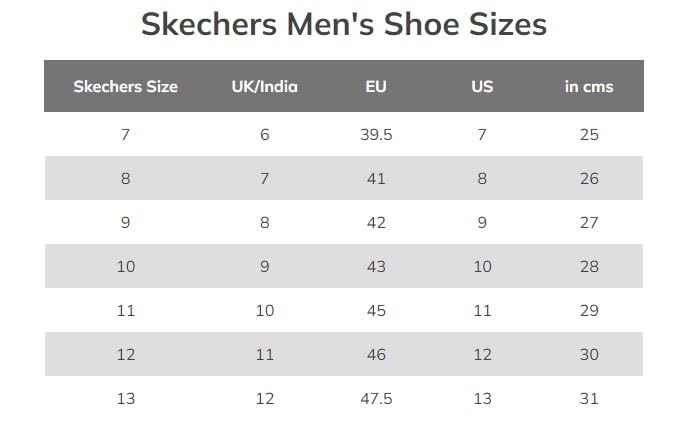Click the EU size 47.5 cell
The height and width of the screenshot is (438, 680).
(x=376, y=399)
